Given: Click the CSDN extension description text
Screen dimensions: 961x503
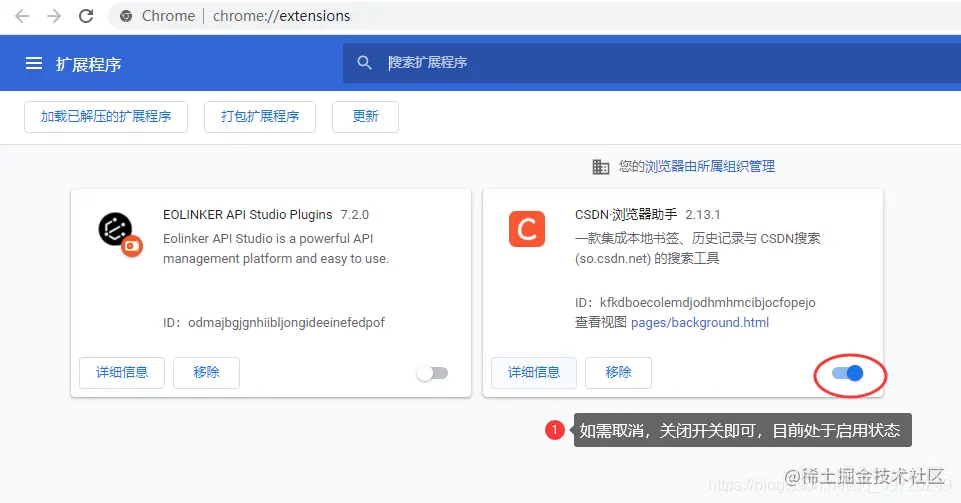Looking at the screenshot, I should [x=697, y=248].
